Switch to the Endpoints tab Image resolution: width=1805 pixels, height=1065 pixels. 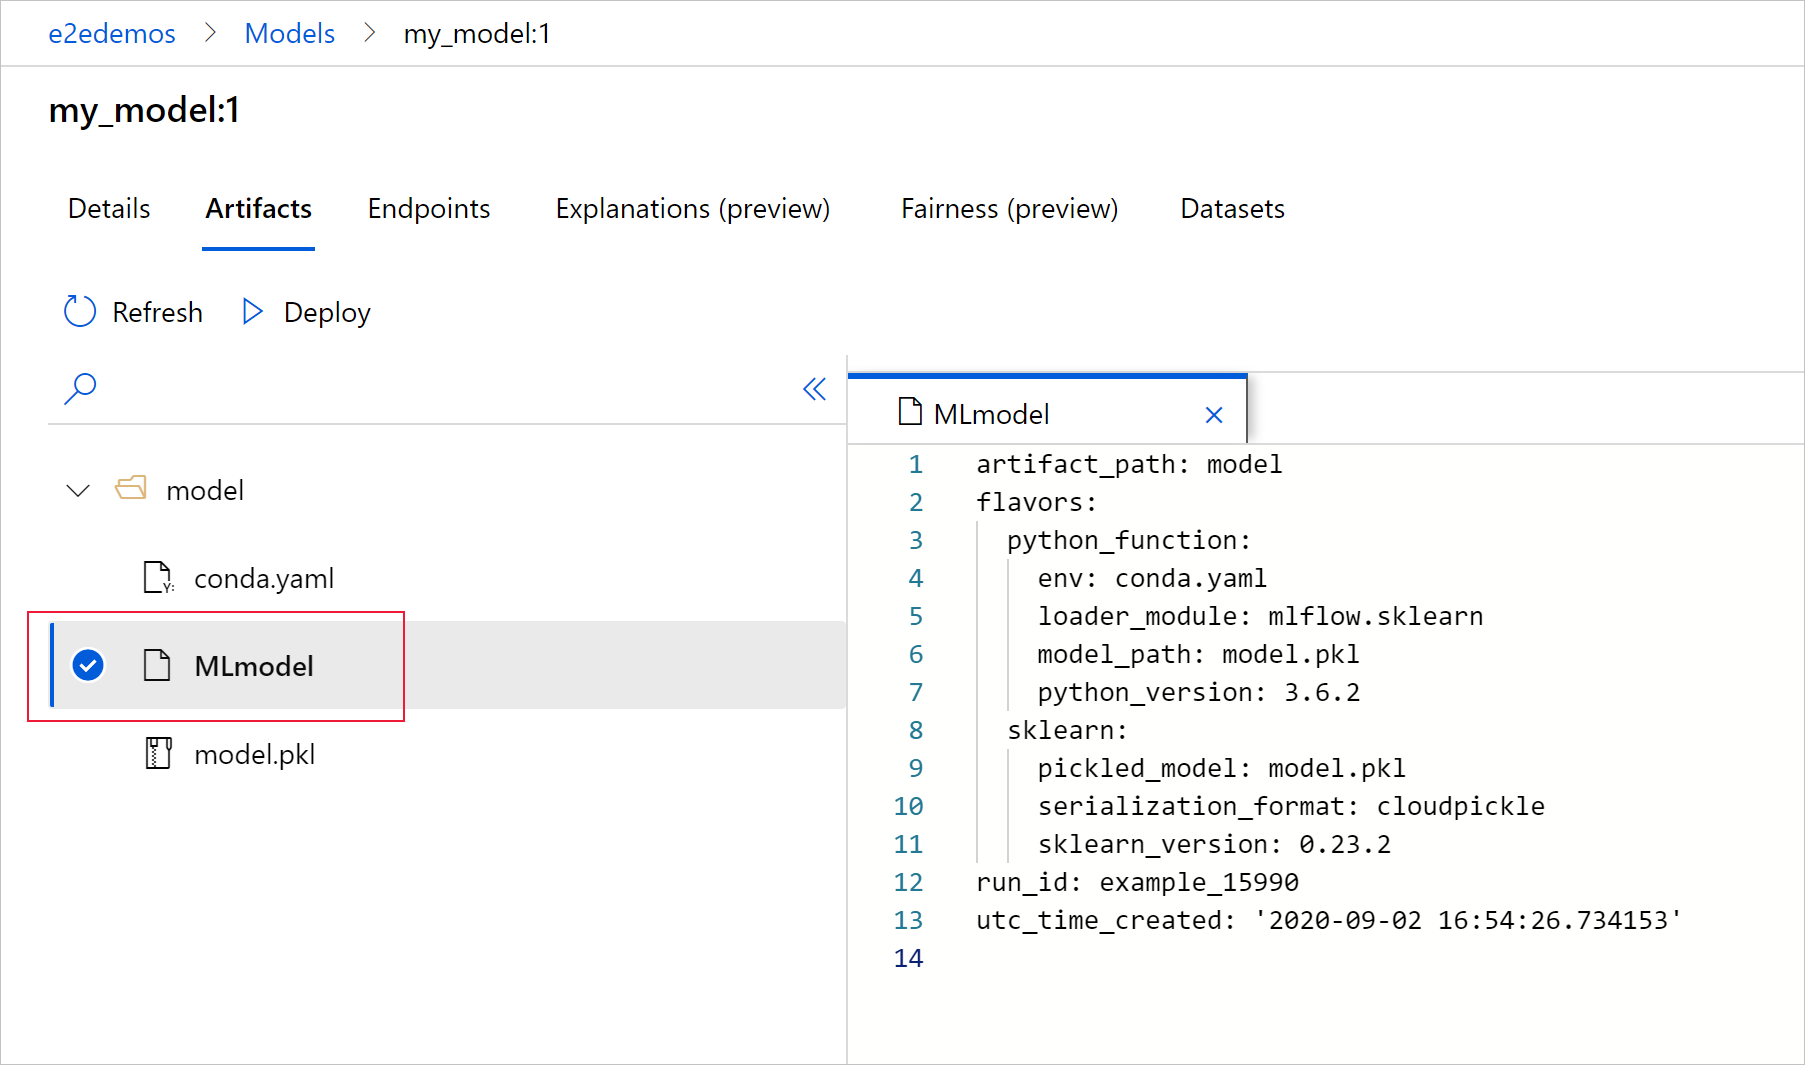point(428,209)
